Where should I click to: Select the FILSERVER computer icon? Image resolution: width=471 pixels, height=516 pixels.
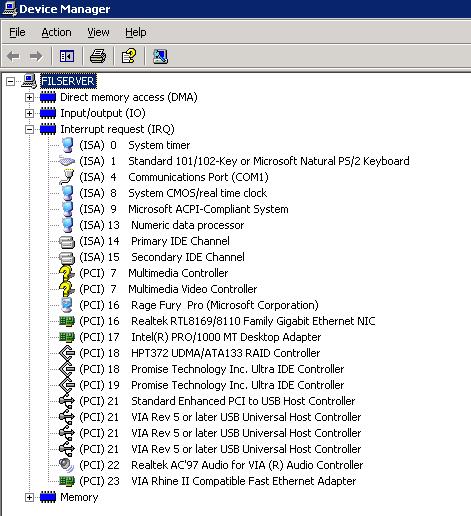[x=29, y=81]
